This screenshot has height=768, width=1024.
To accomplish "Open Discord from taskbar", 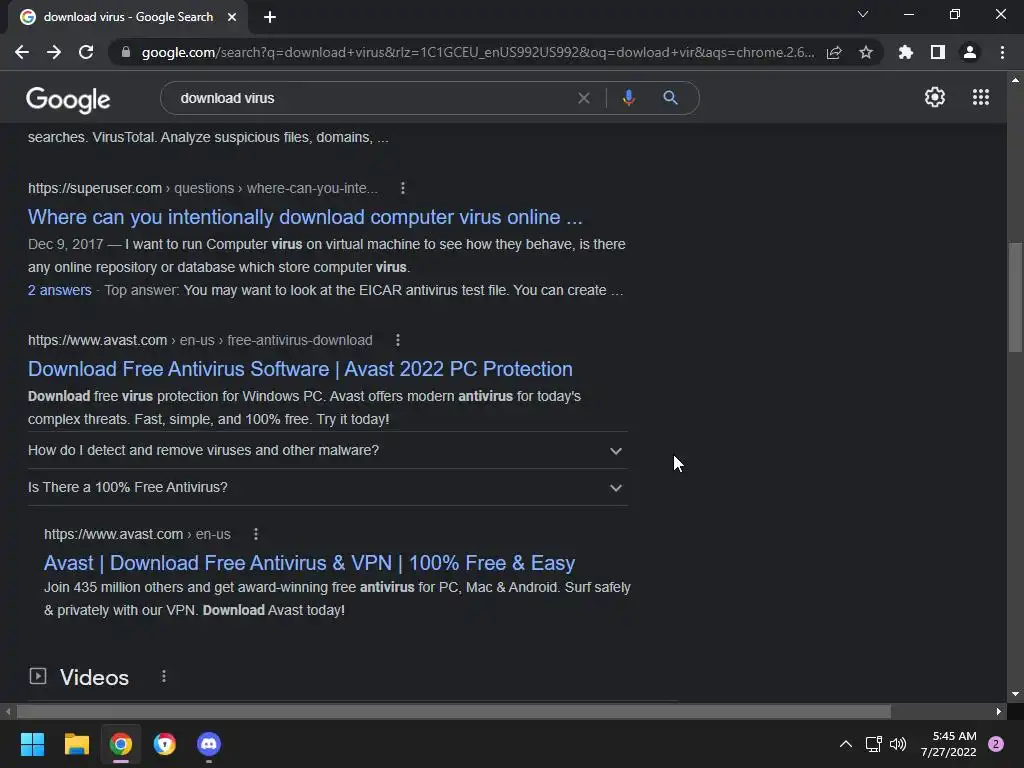I will (x=209, y=744).
